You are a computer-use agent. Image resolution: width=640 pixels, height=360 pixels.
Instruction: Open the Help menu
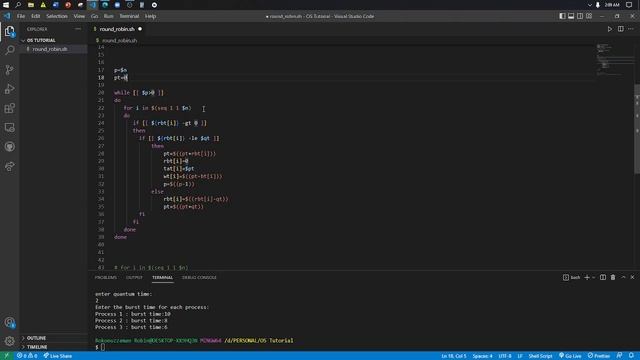coord(151,16)
